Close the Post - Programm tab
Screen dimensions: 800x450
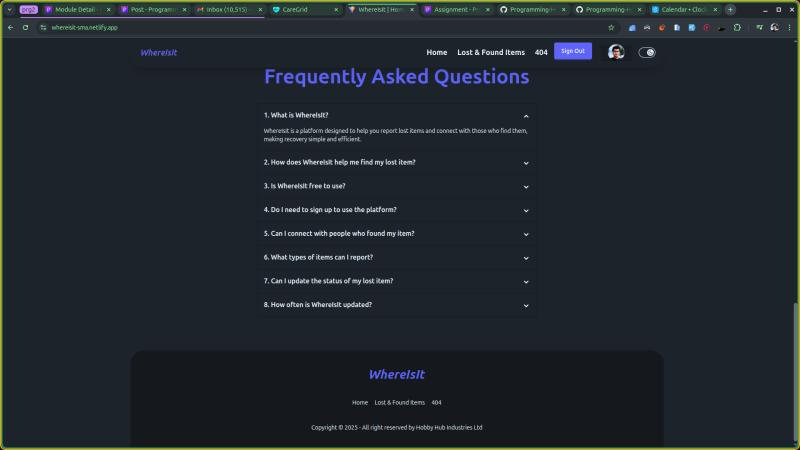coord(185,10)
